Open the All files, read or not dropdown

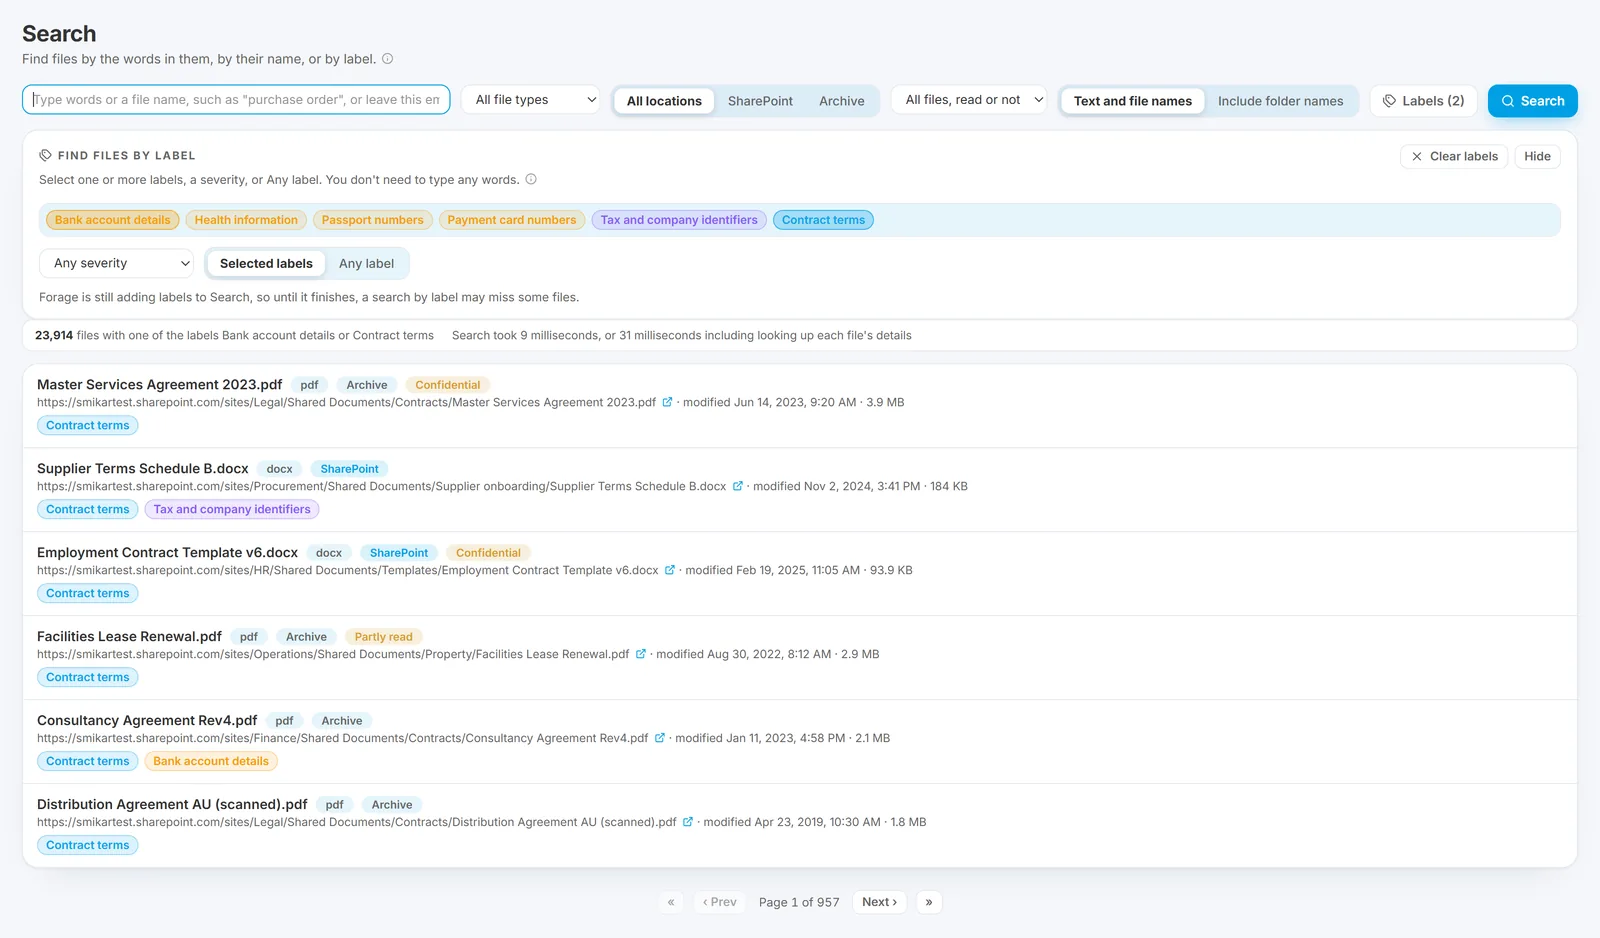coord(969,100)
